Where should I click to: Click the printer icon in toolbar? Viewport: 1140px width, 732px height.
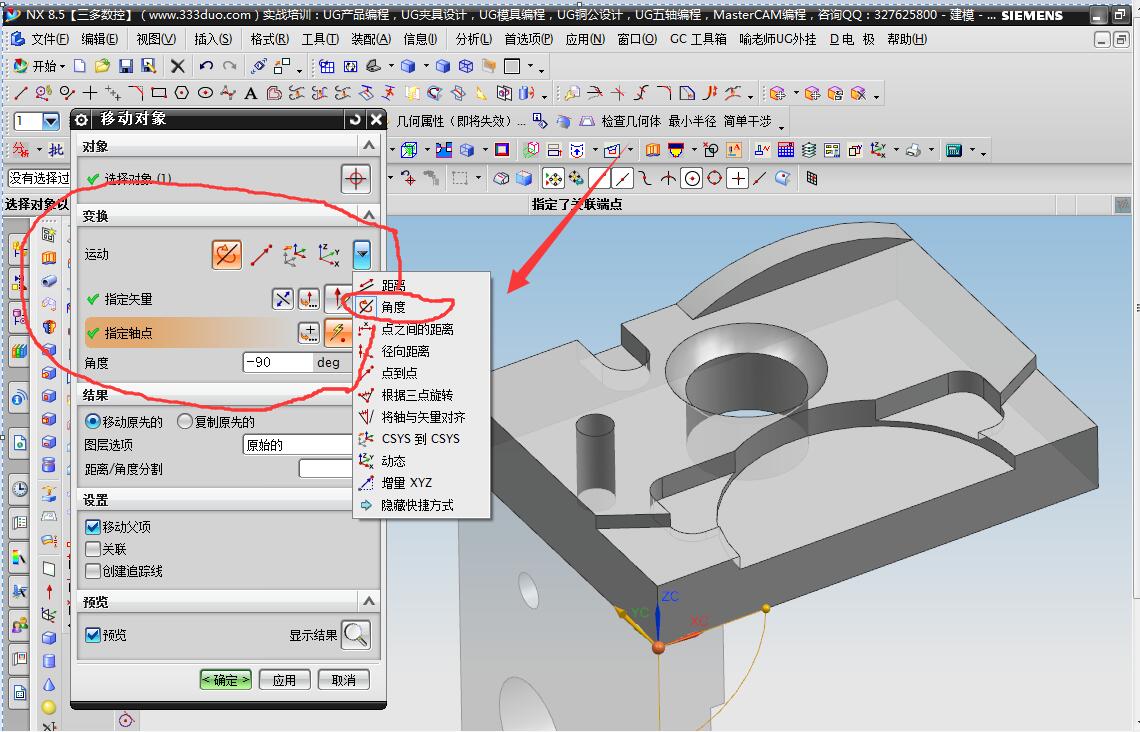coord(913,150)
